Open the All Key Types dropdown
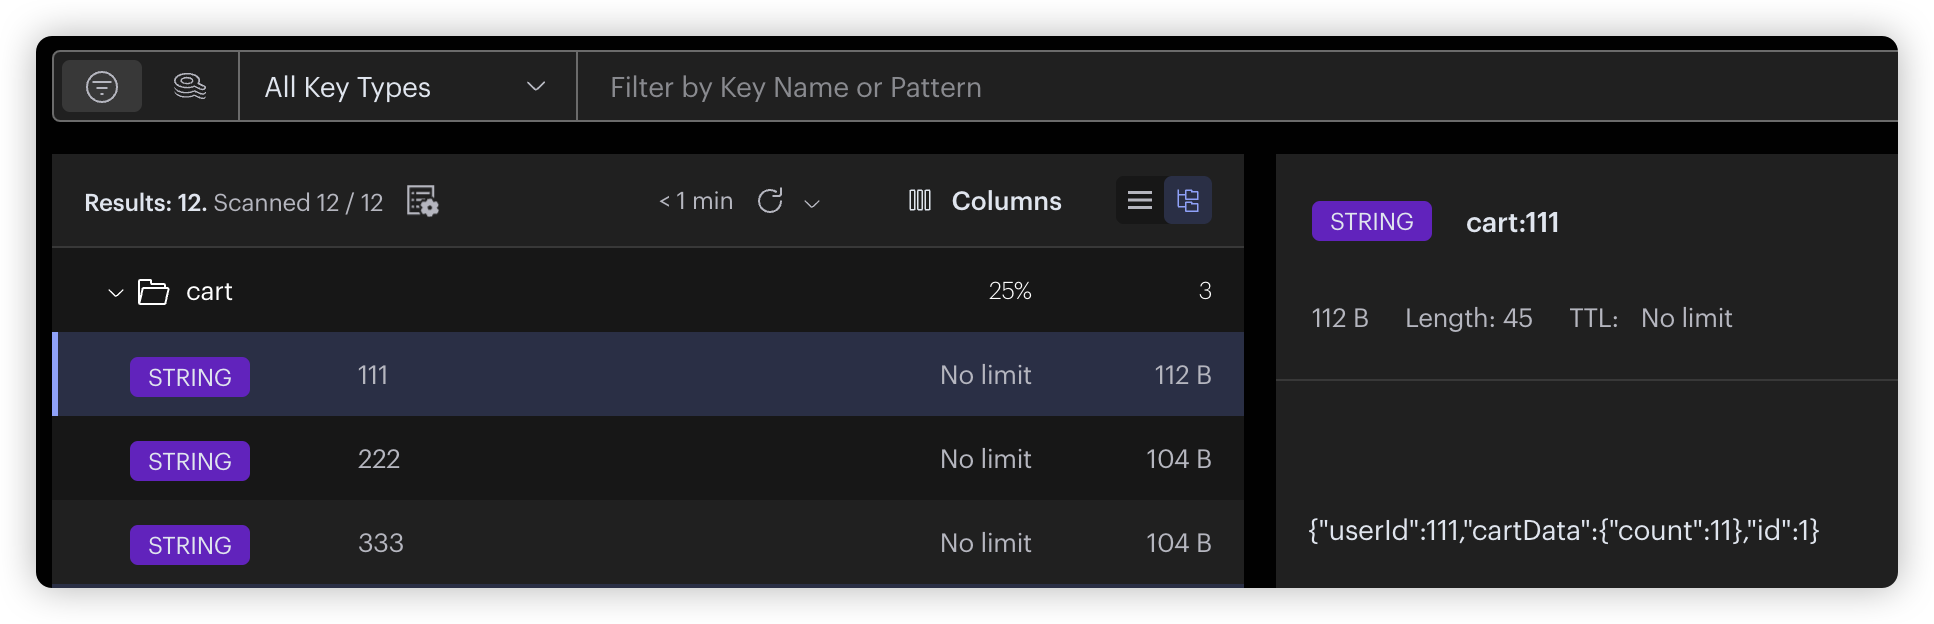 click(406, 87)
